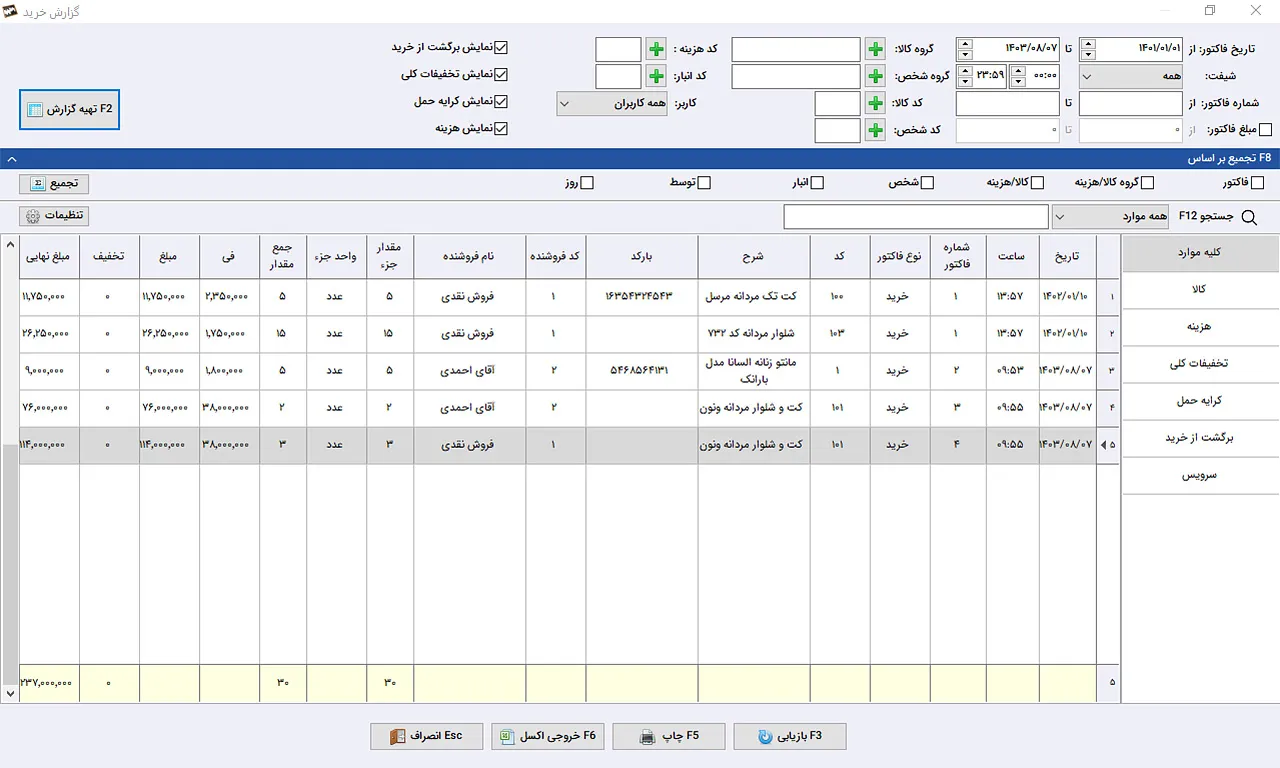The width and height of the screenshot is (1280, 768).
Task: Click the F2 تهیه گزارش report button
Action: (x=70, y=109)
